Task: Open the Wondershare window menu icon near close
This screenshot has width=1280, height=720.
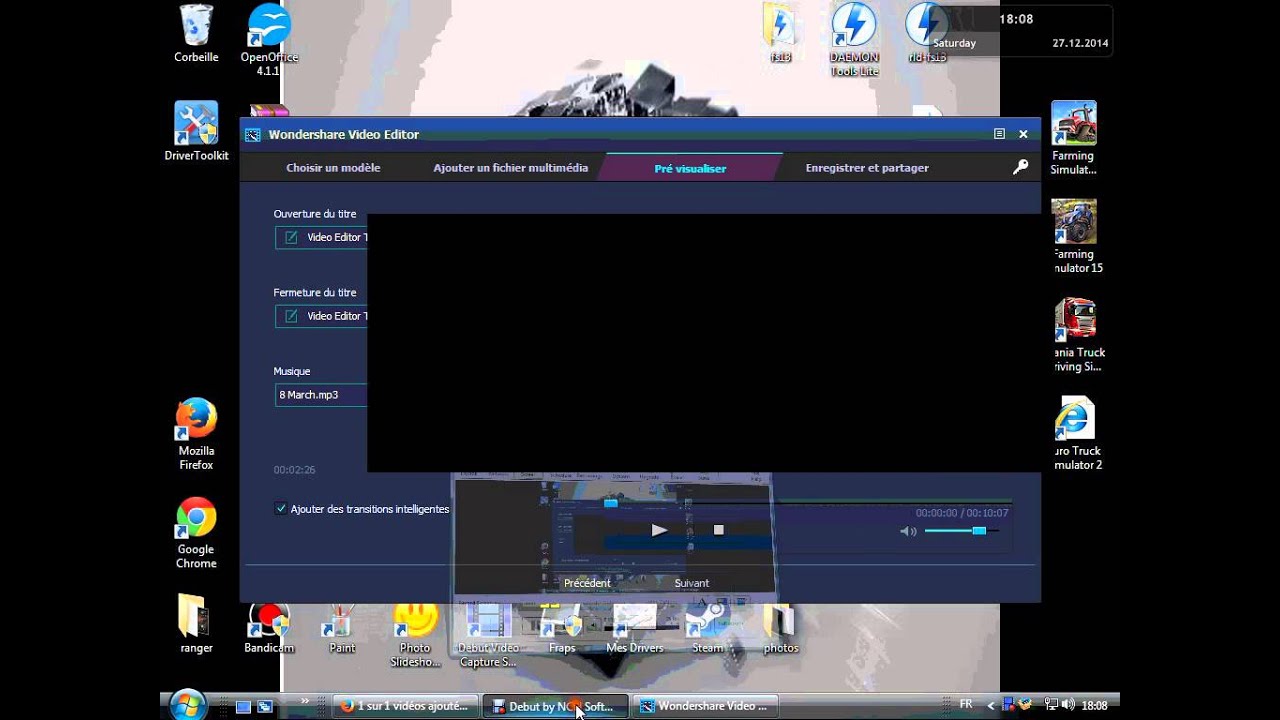Action: 999,134
